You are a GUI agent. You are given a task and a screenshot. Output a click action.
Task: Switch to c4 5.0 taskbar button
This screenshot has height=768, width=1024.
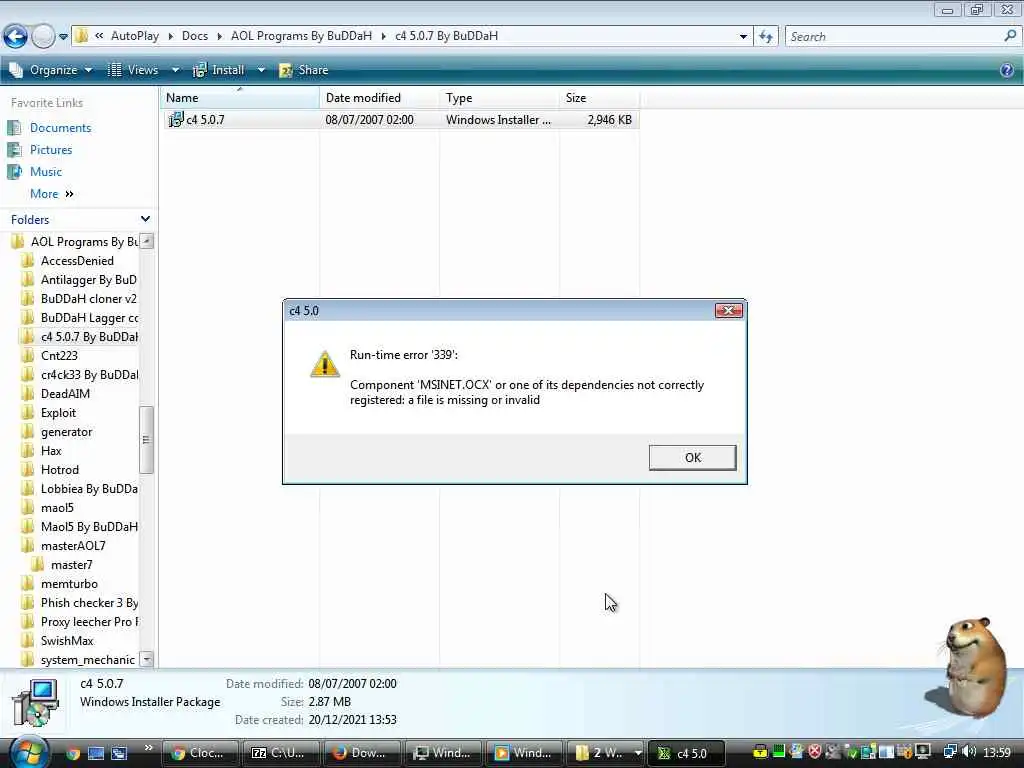tap(686, 753)
